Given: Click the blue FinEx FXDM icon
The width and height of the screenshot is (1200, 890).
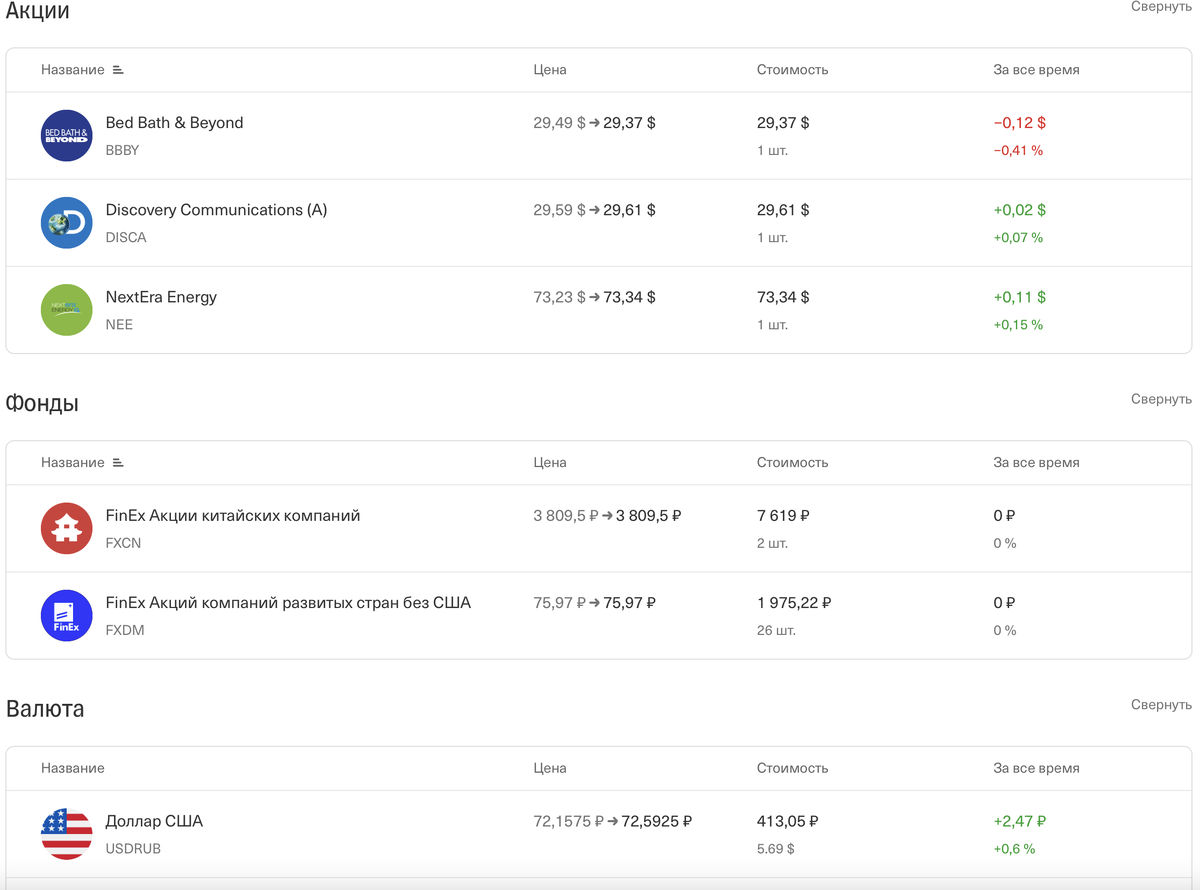Looking at the screenshot, I should [x=67, y=616].
